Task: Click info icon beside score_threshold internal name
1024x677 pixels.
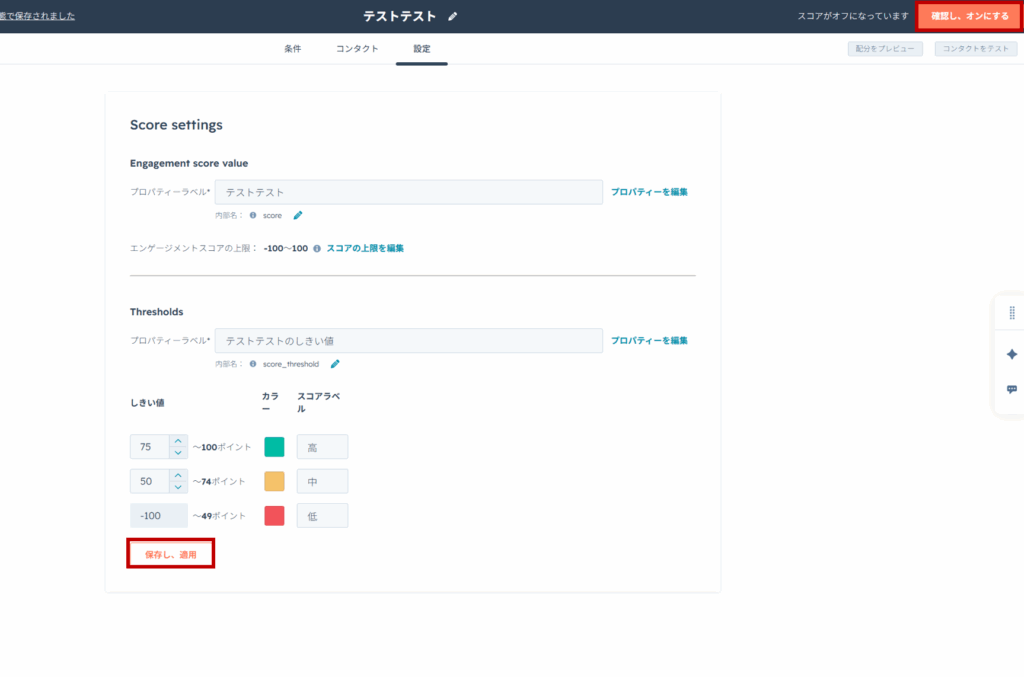Action: [253, 364]
